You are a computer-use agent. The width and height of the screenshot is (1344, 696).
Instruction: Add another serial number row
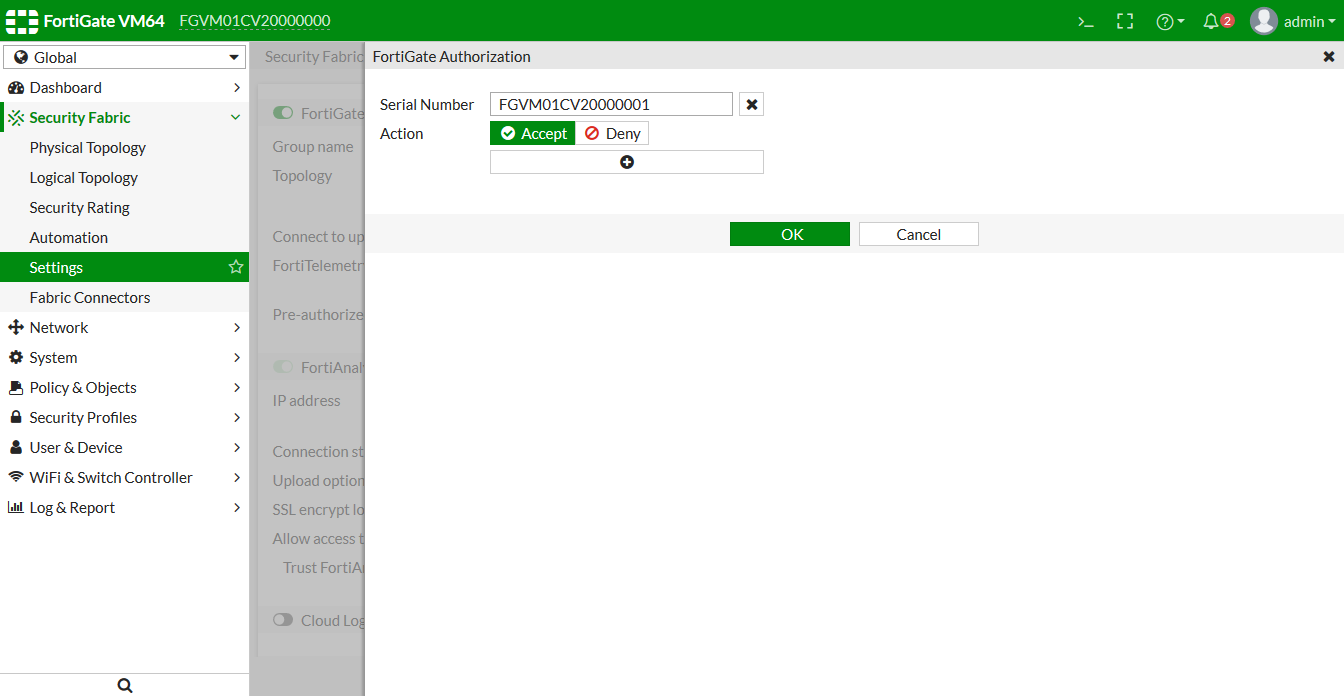[x=627, y=162]
